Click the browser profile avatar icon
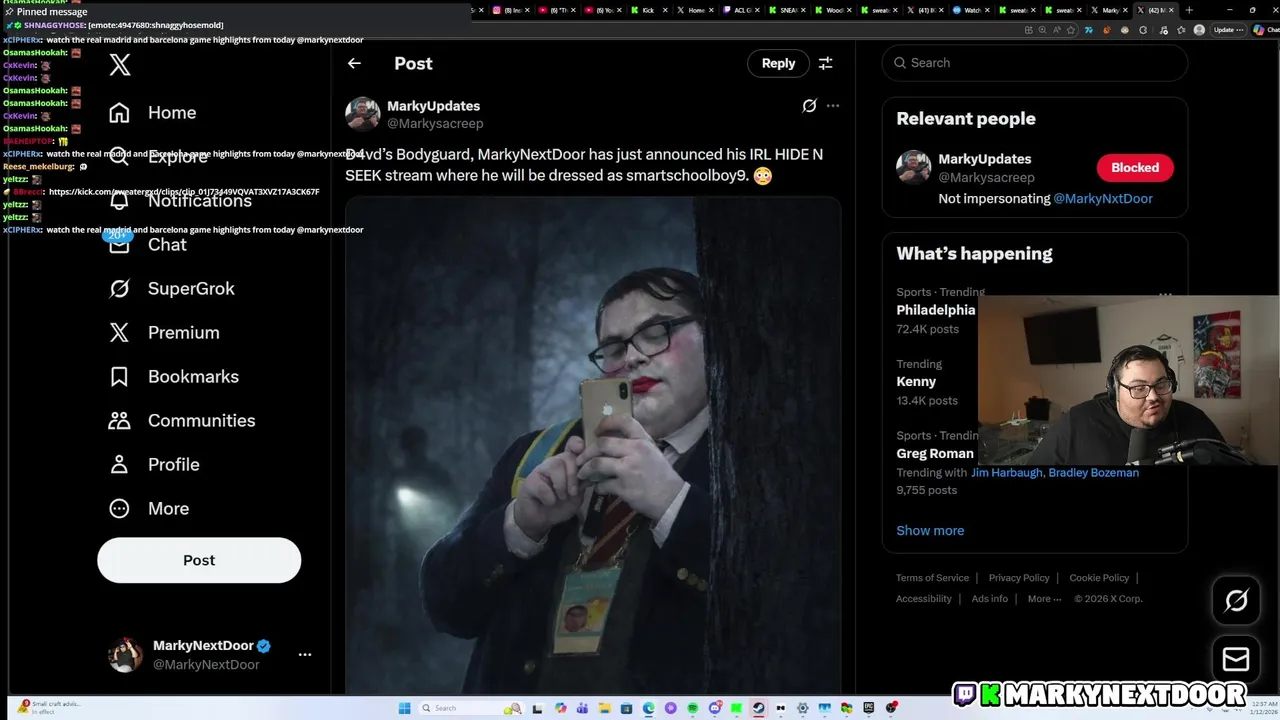1280x720 pixels. [x=1199, y=30]
